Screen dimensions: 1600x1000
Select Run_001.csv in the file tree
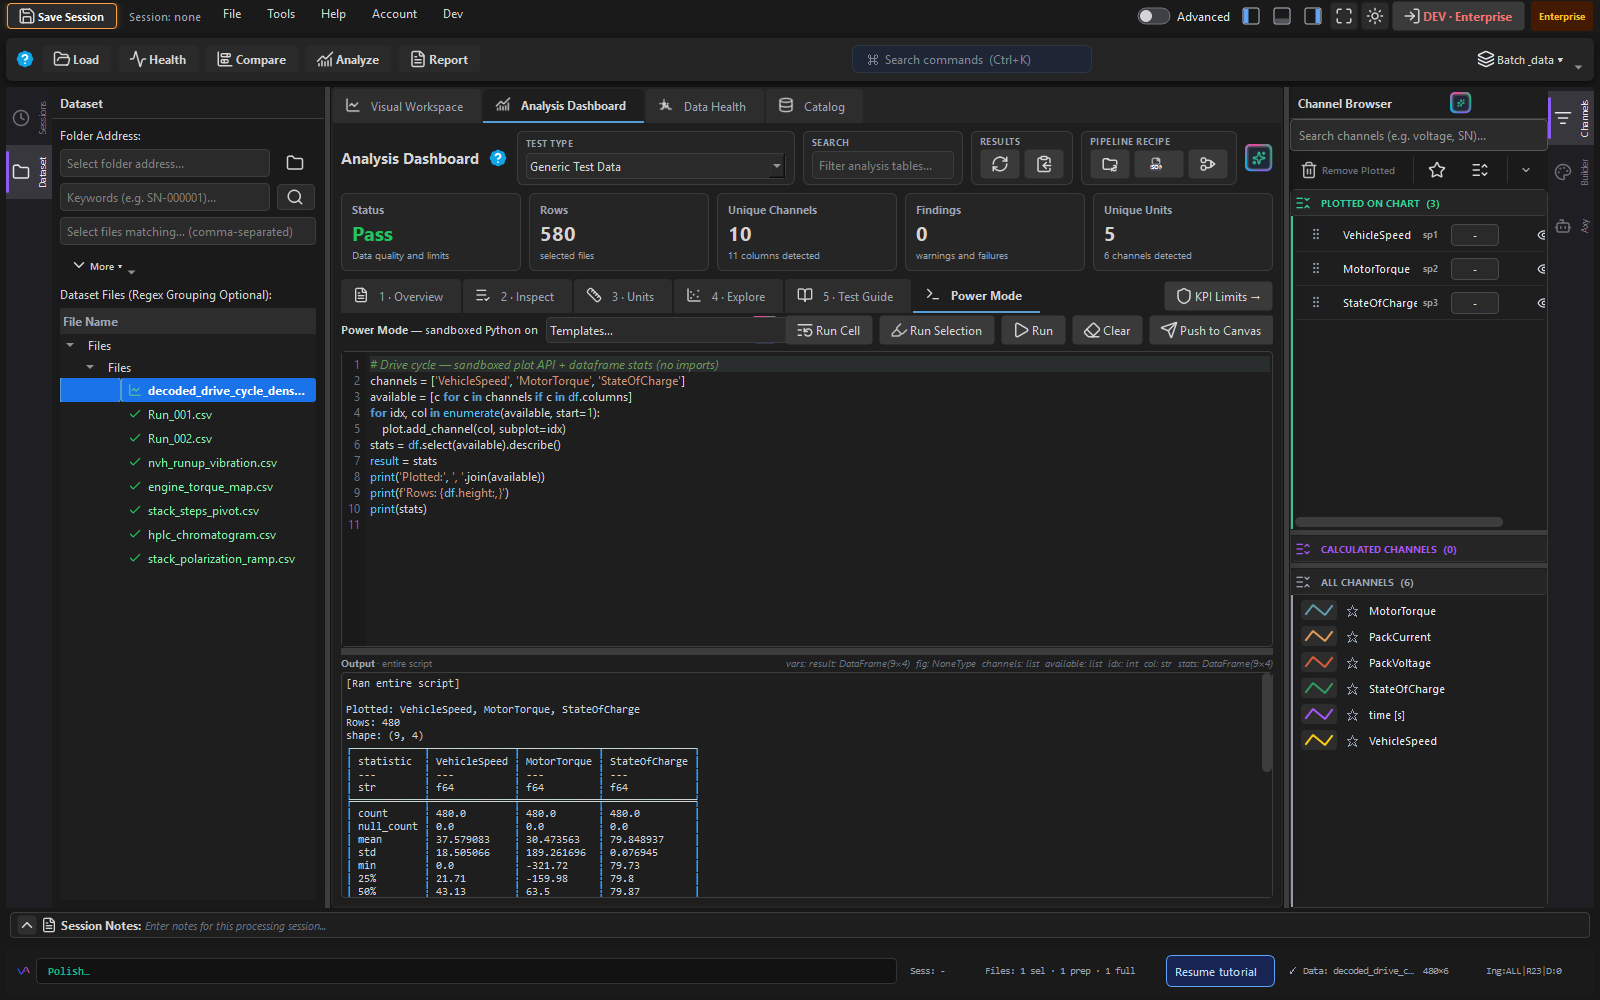(x=180, y=414)
